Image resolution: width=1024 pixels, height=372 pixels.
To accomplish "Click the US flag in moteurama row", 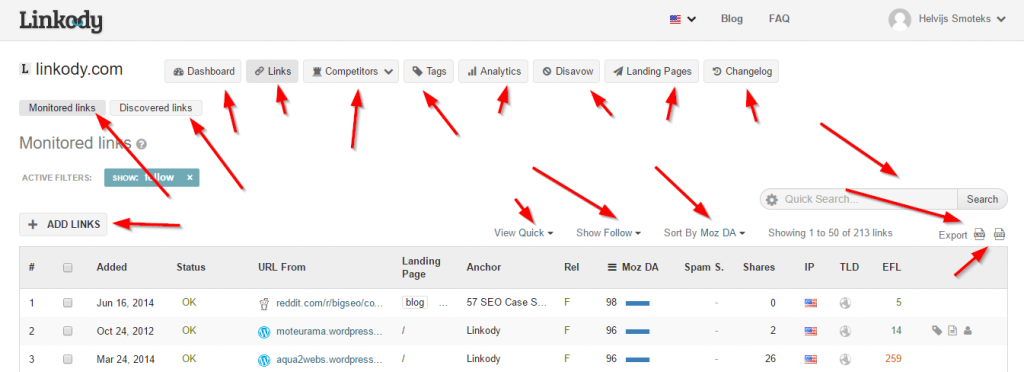I will point(810,331).
